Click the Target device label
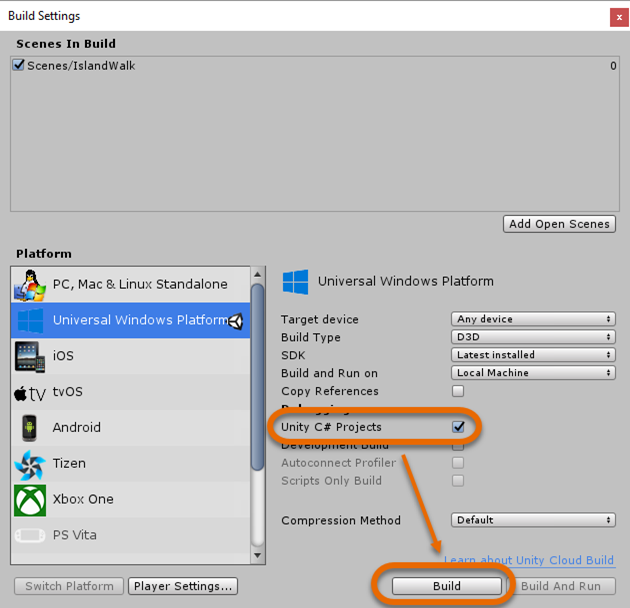 tap(320, 319)
